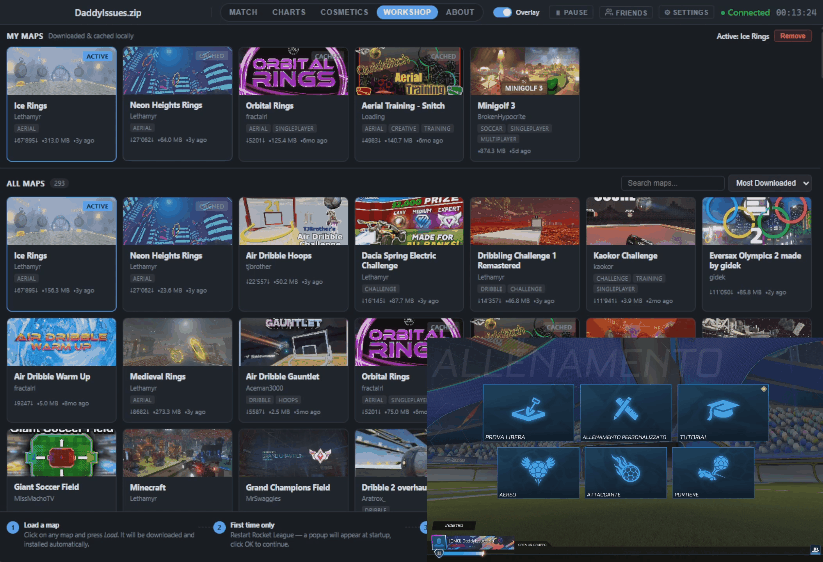Viewport: 823px width, 562px height.
Task: Open the Giant Soccer Field map
Action: click(x=61, y=470)
